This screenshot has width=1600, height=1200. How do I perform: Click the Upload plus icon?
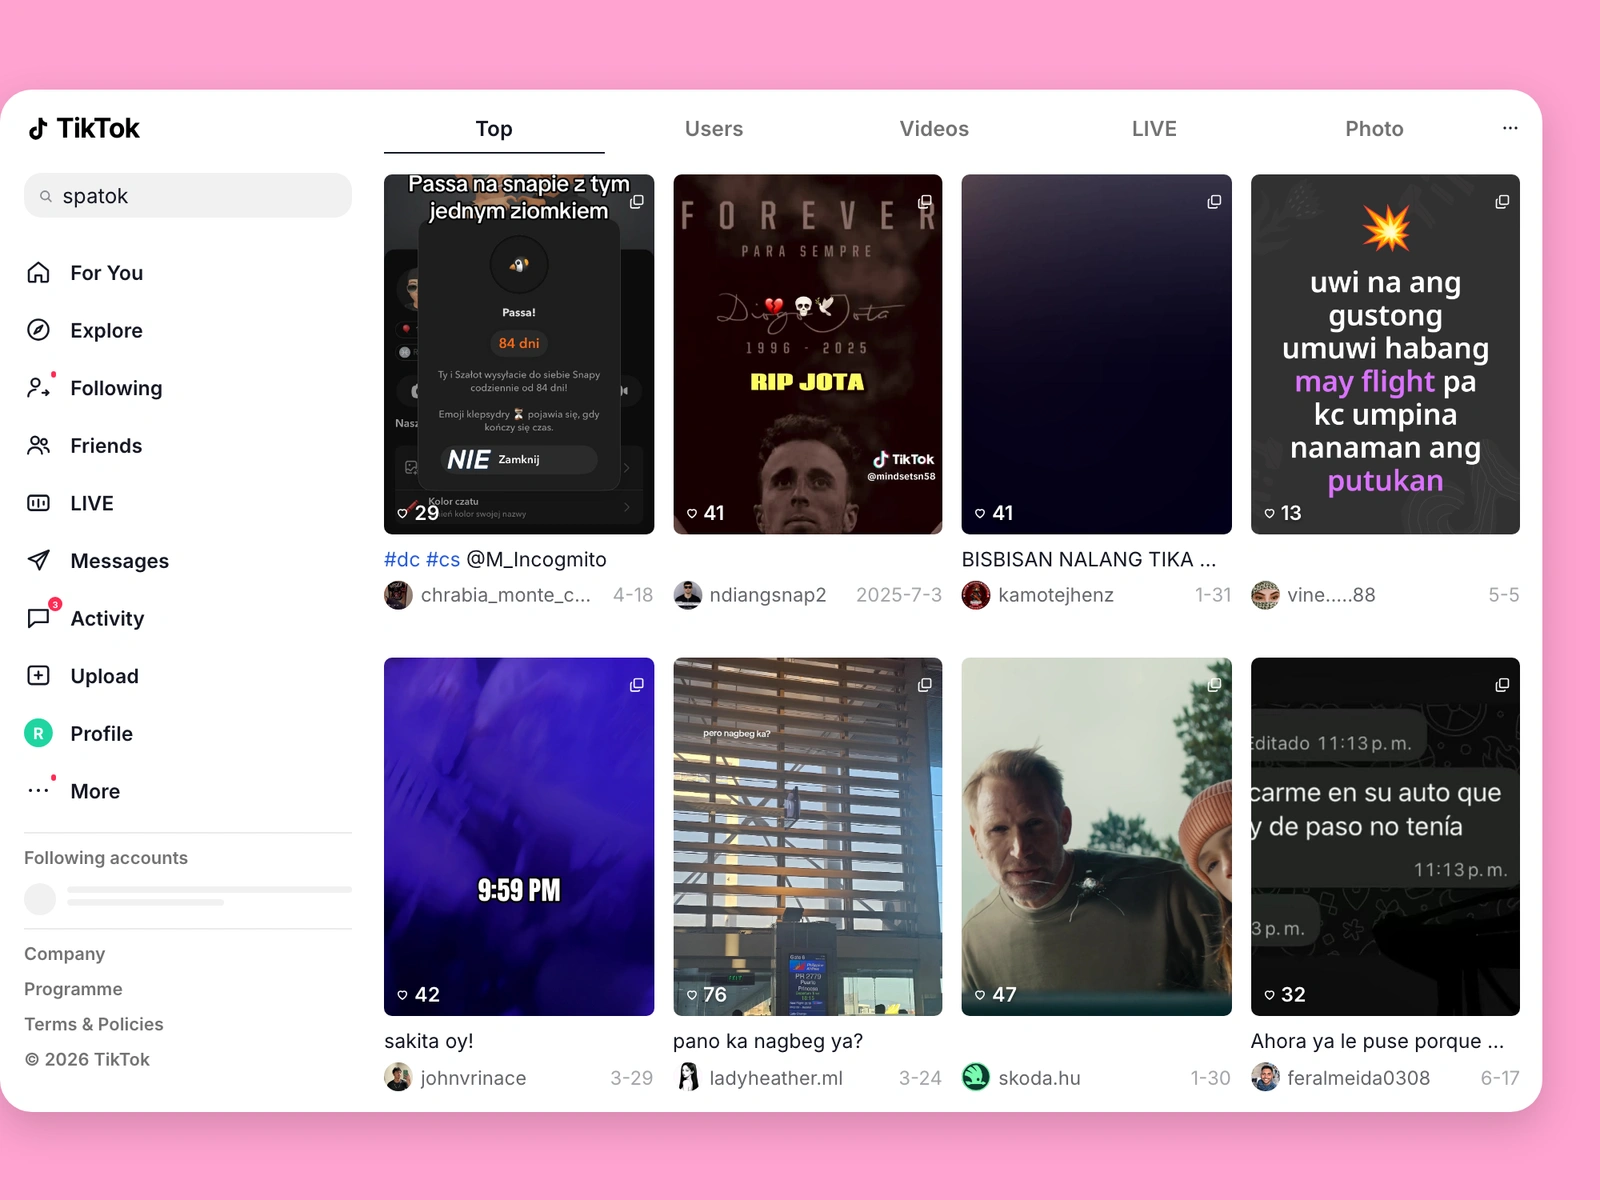coord(38,676)
